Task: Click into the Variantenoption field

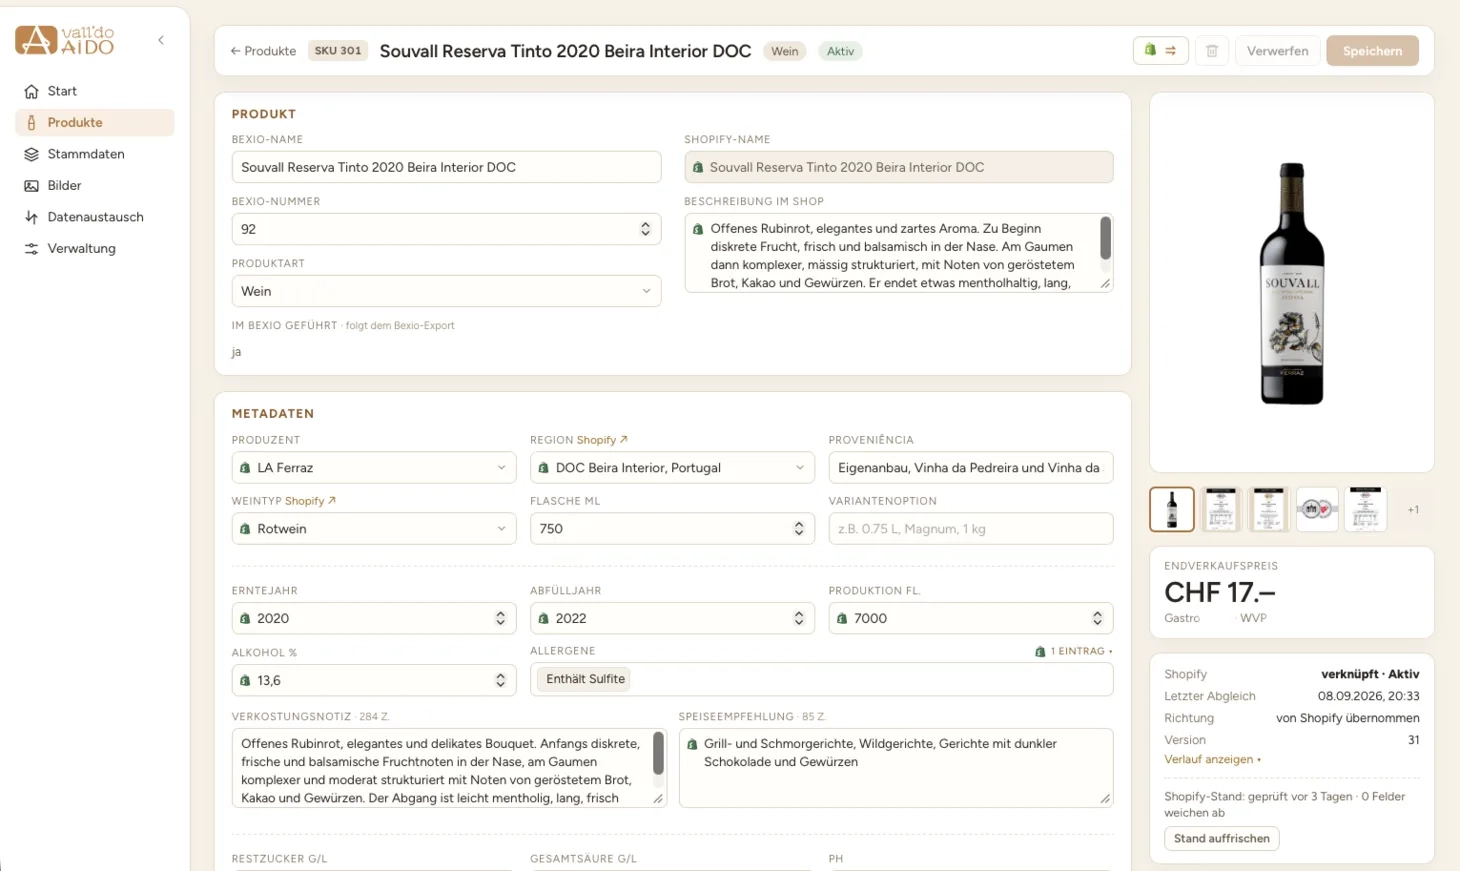Action: click(970, 529)
